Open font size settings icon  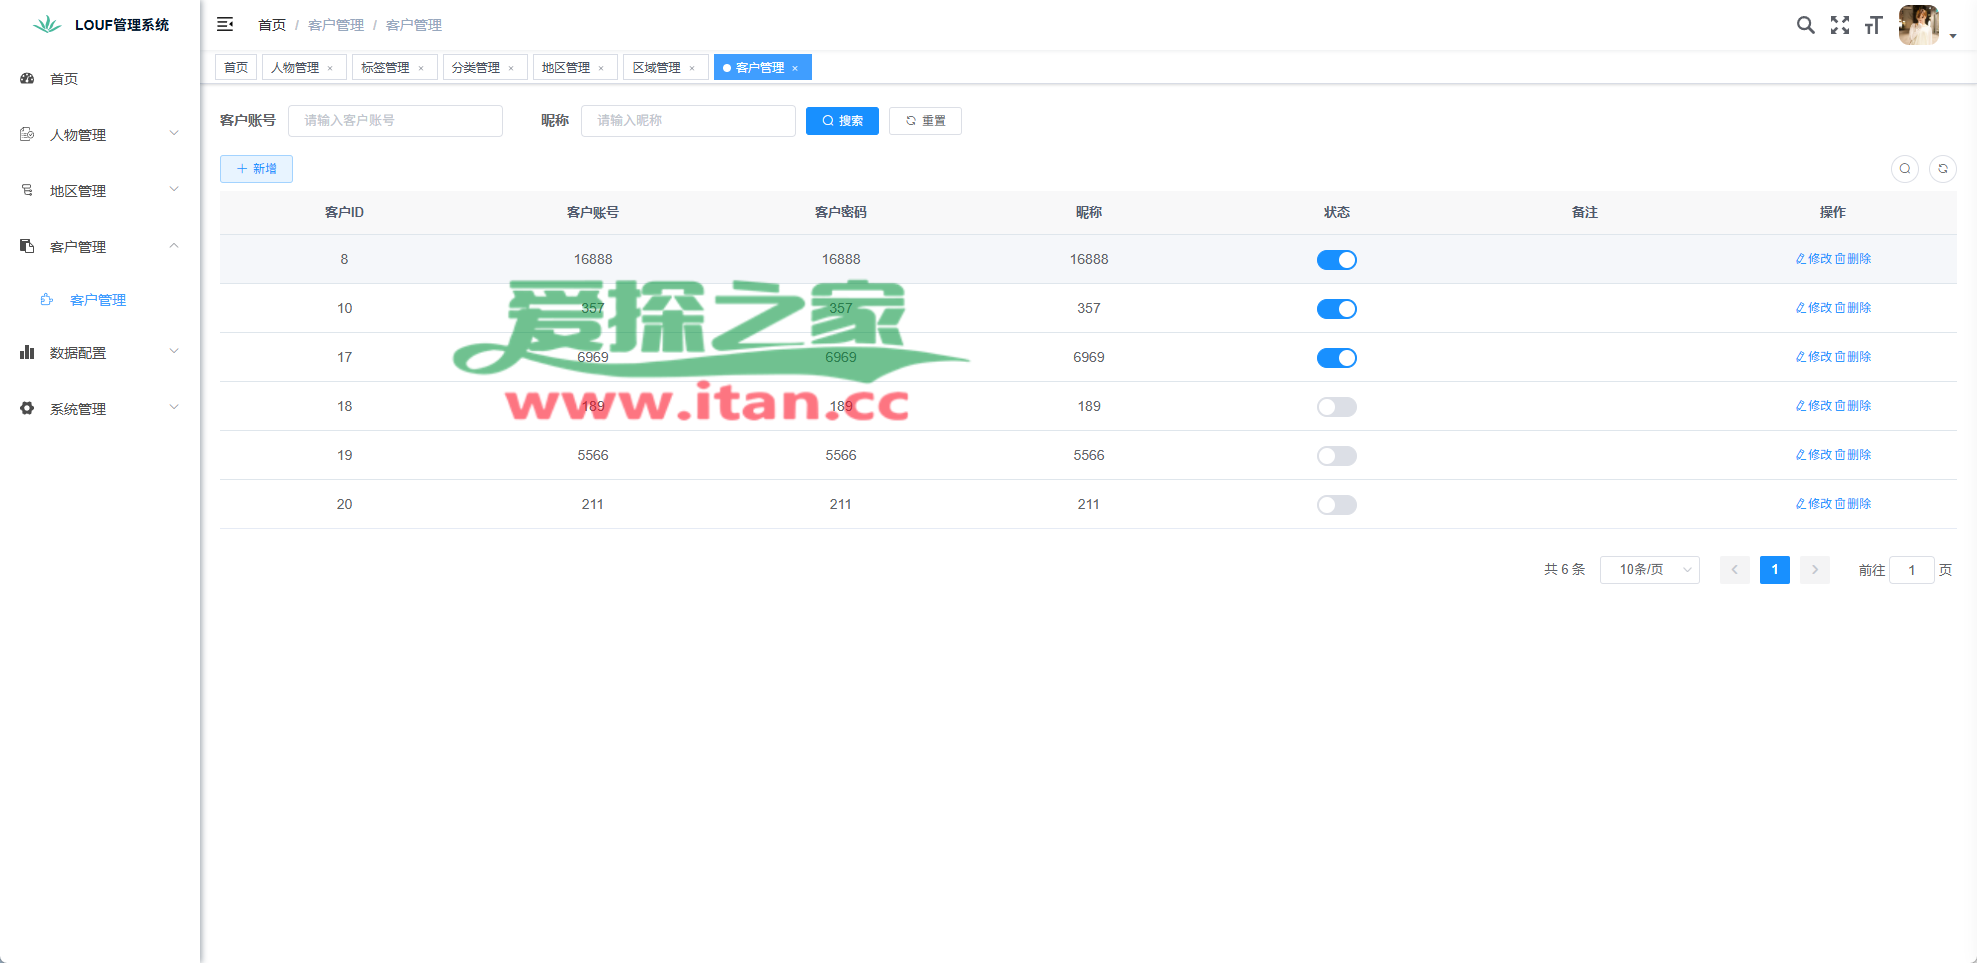coord(1873,25)
